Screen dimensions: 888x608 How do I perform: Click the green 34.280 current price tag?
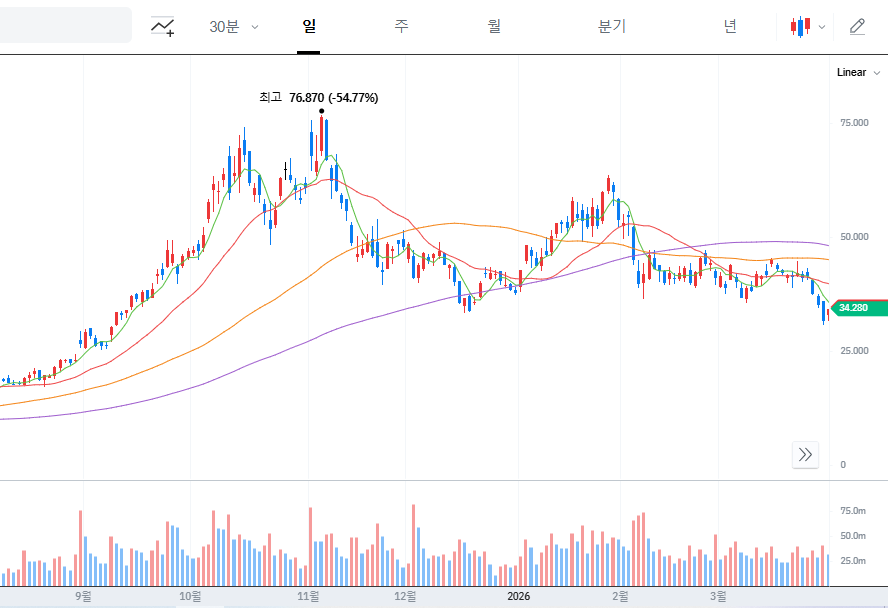click(859, 308)
